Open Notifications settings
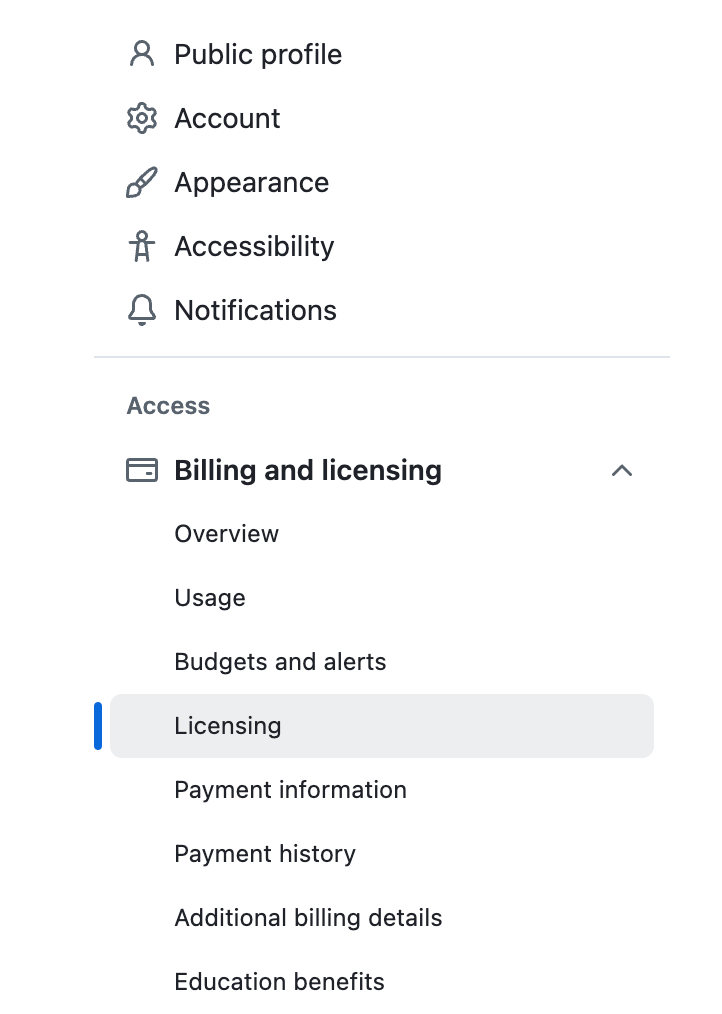Screen dimensions: 722x1014 tap(382, 310)
